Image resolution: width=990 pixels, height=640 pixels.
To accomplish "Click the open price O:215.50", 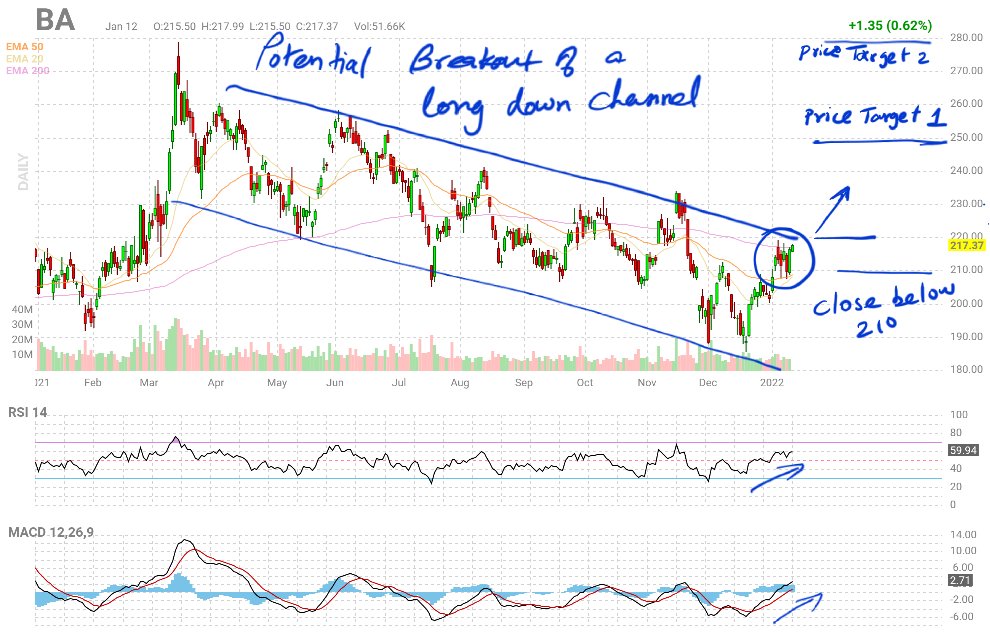I will [174, 27].
